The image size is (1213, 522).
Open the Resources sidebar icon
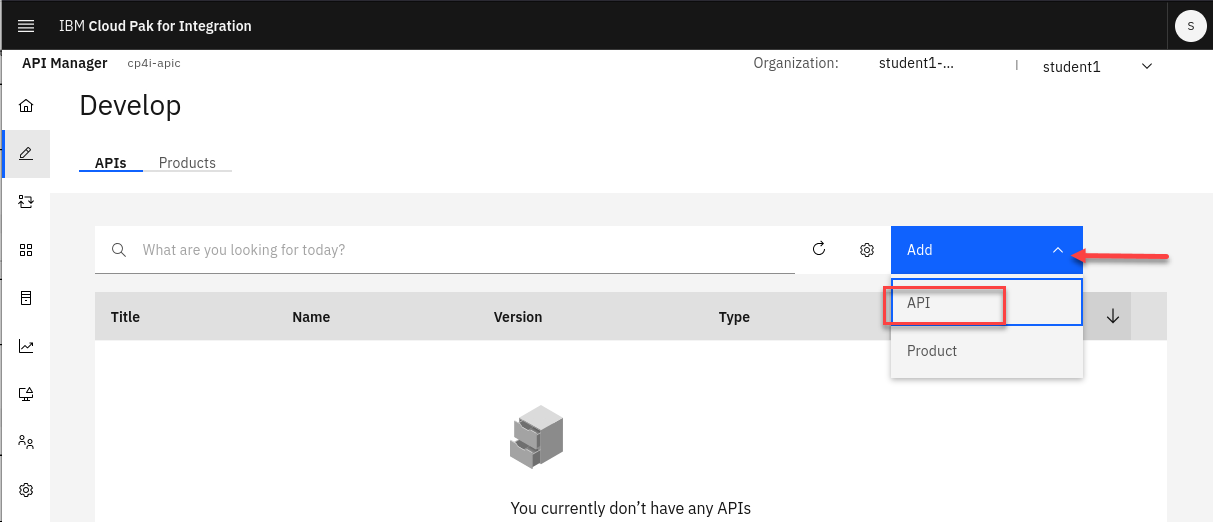pyautogui.click(x=26, y=298)
